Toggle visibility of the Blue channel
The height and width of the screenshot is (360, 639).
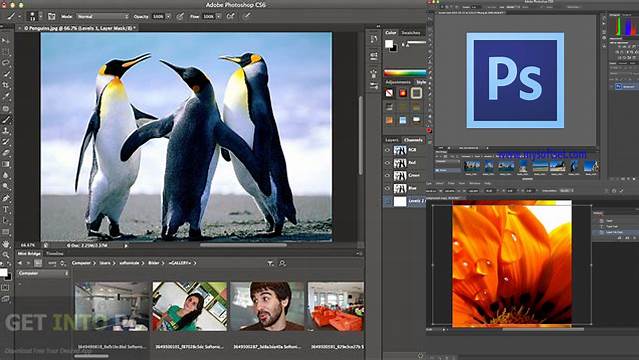pos(388,188)
